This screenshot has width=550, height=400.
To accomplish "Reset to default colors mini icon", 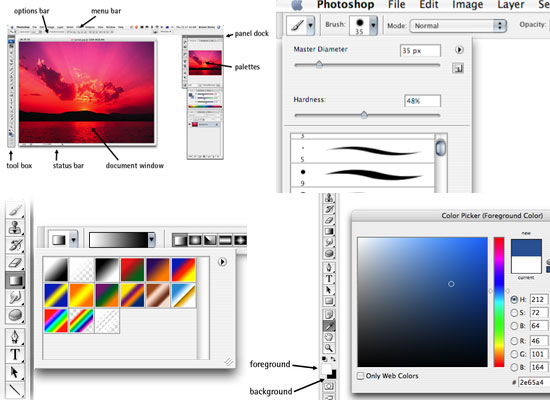I will click(x=324, y=359).
